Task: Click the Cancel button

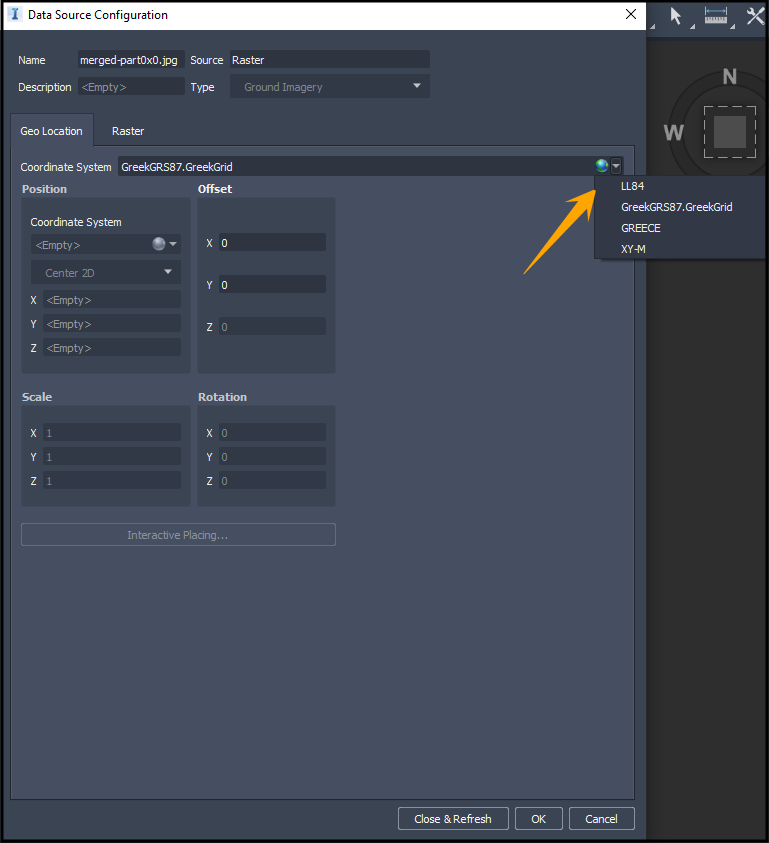Action: point(601,819)
